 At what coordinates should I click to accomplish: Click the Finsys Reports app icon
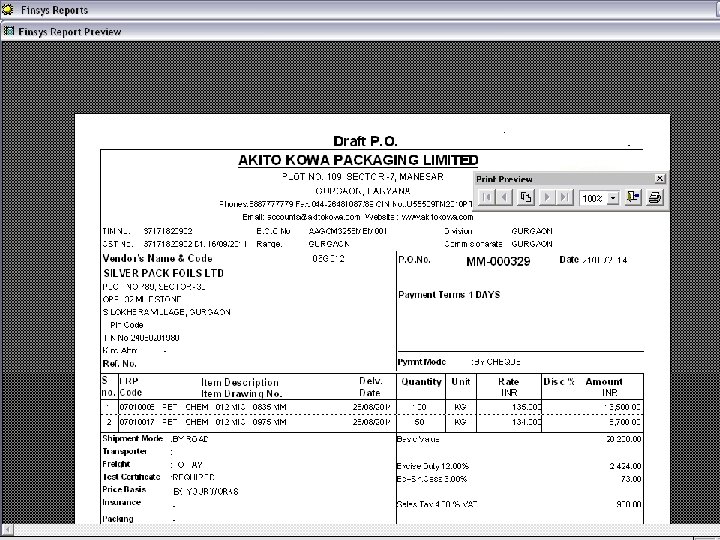[x=7, y=10]
